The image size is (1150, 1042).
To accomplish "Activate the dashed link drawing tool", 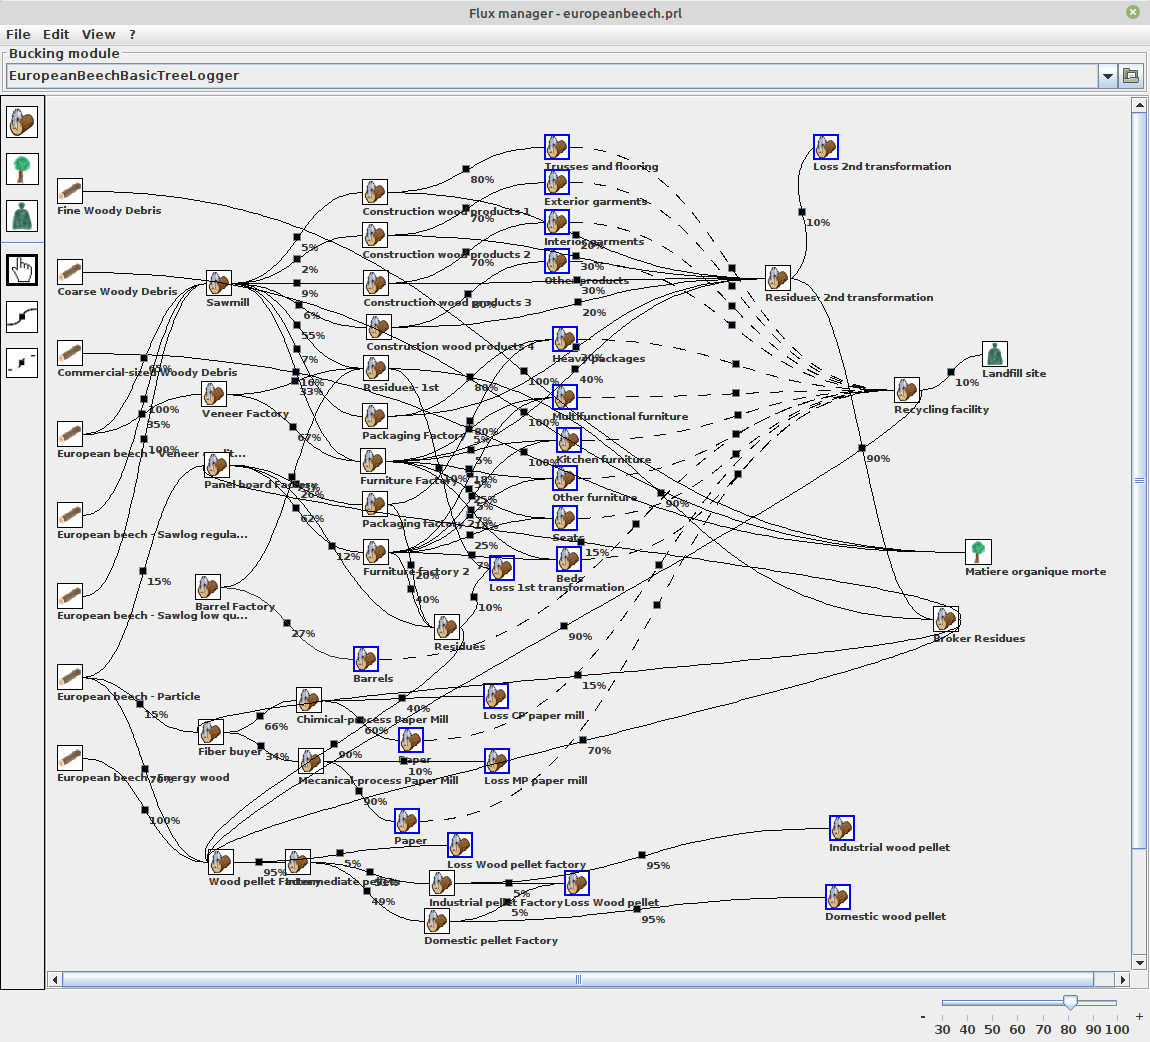I will click(22, 363).
